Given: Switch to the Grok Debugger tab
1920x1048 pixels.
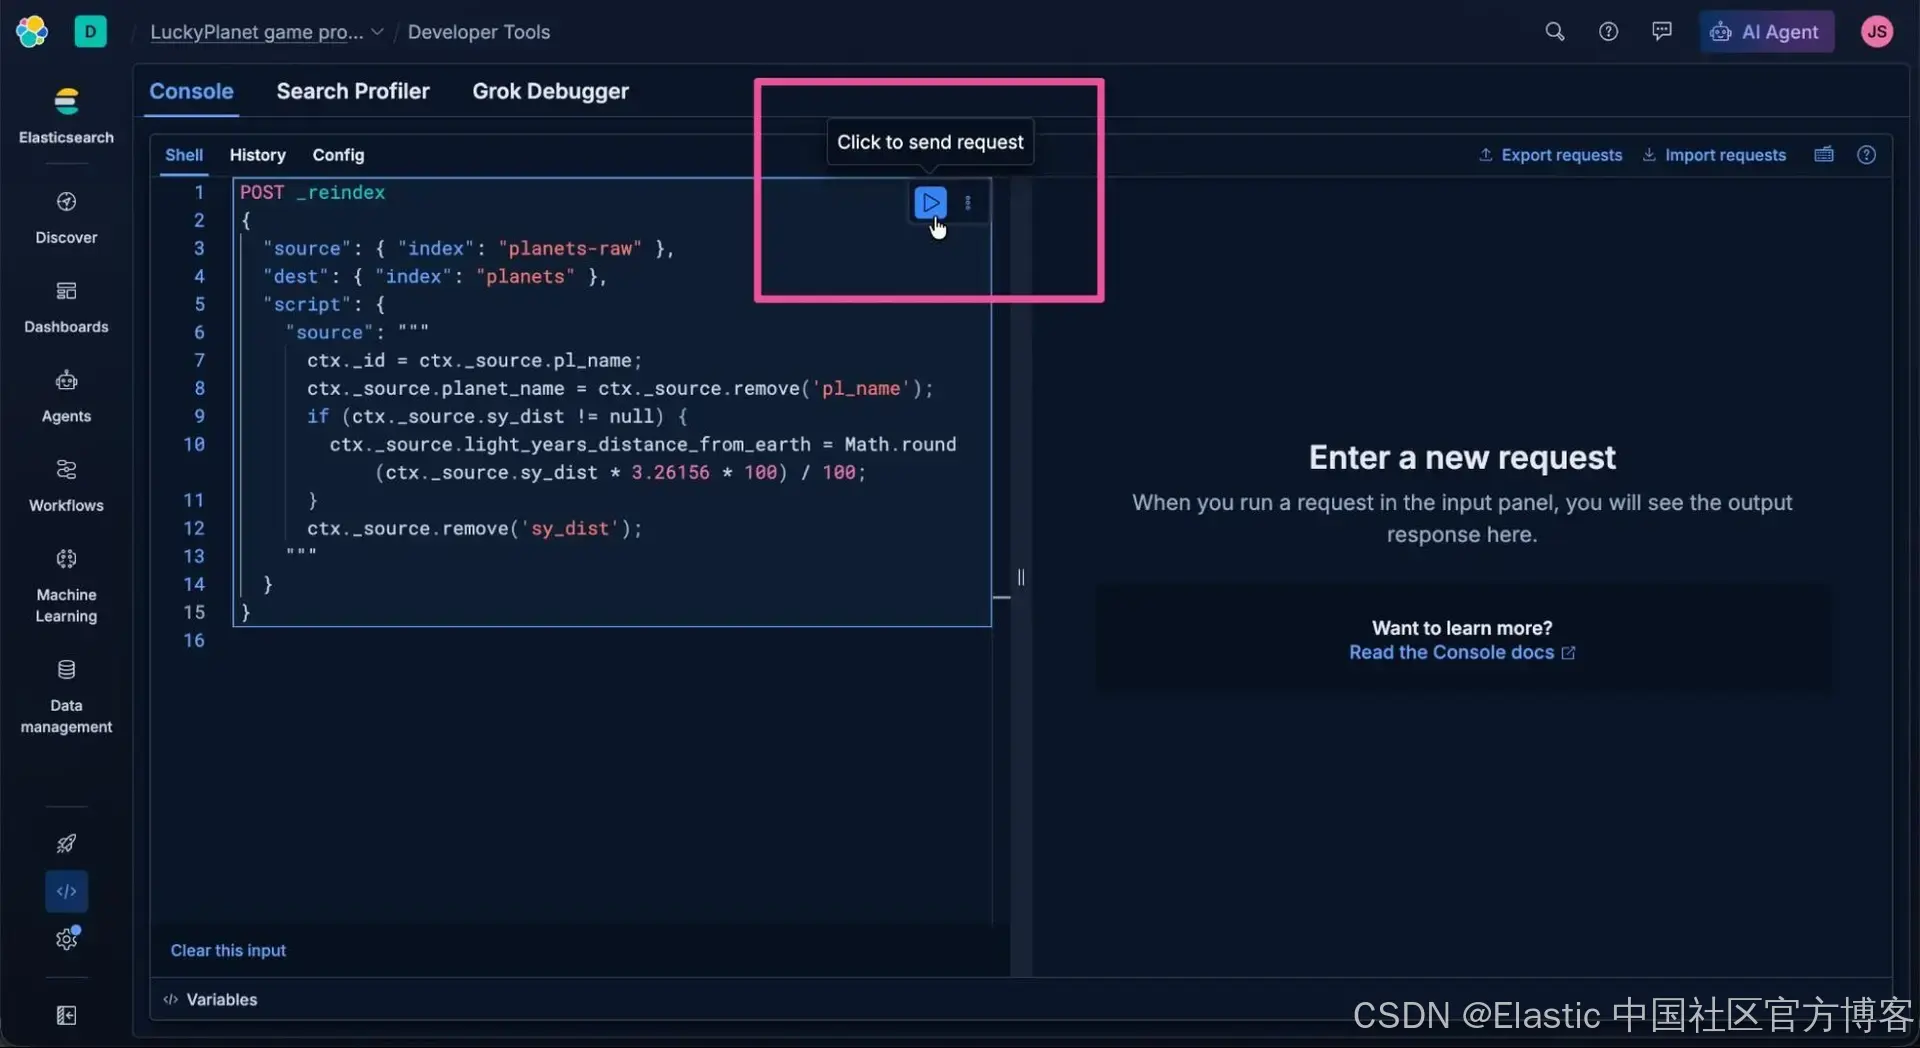Looking at the screenshot, I should 550,91.
